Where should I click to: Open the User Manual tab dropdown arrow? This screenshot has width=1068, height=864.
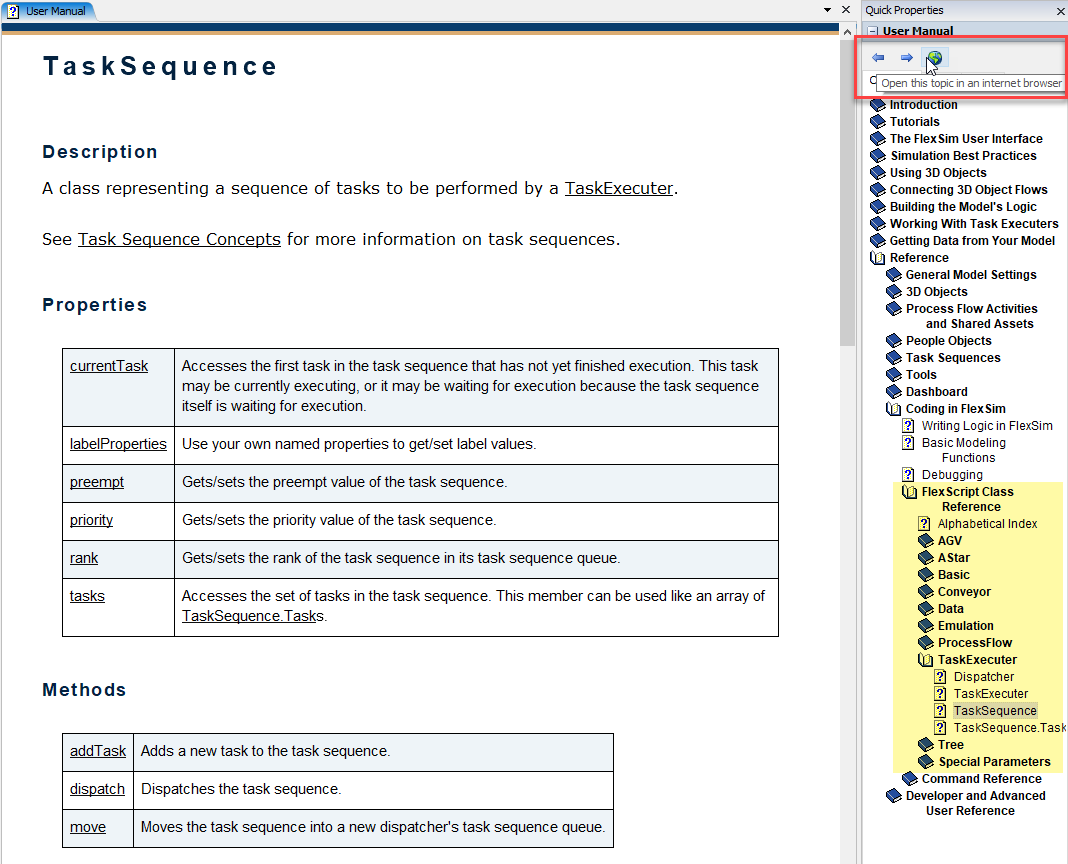click(x=828, y=10)
